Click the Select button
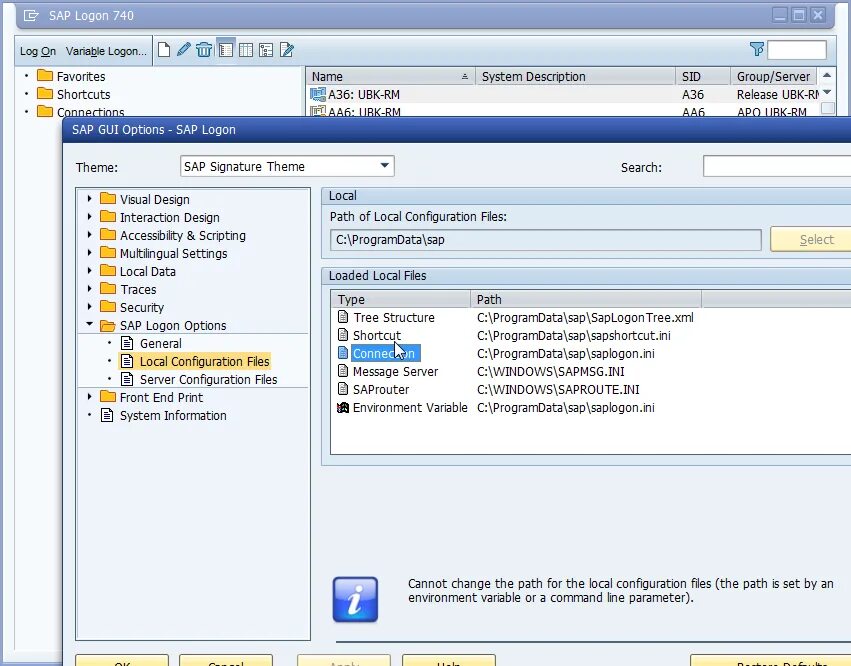Viewport: 851px width, 666px height. tap(810, 239)
